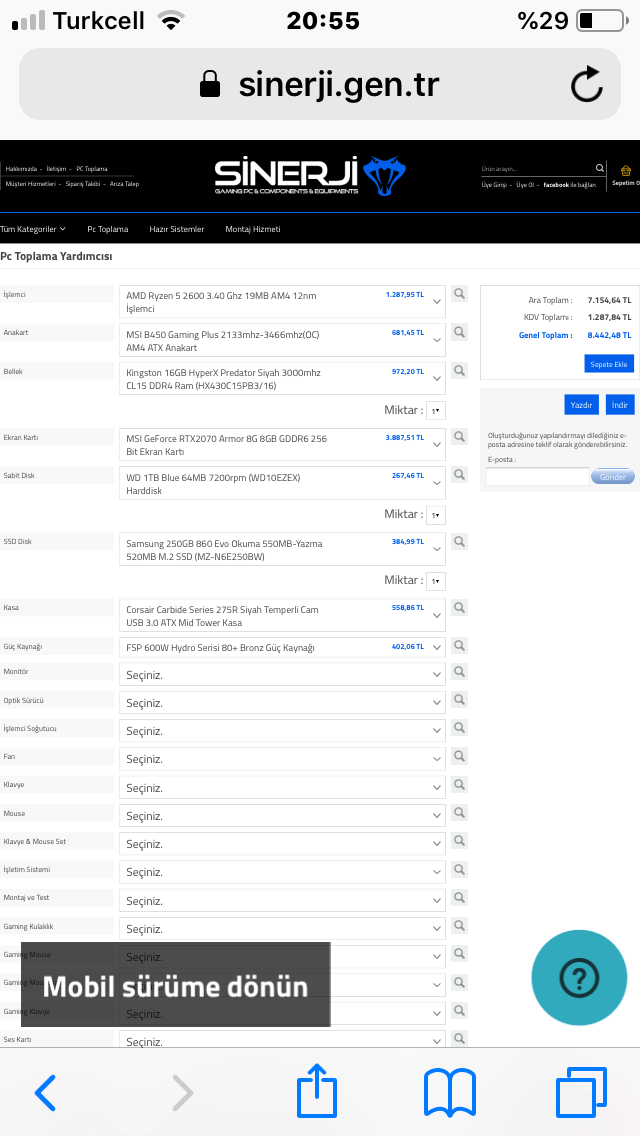
Task: Open Safari bookmarks book icon
Action: (x=449, y=1093)
